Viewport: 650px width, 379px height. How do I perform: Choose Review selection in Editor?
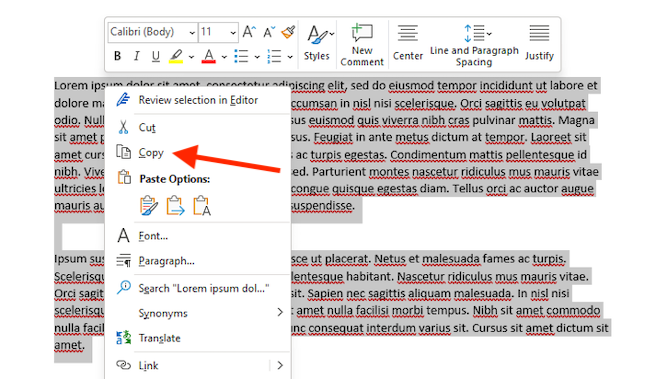198,100
